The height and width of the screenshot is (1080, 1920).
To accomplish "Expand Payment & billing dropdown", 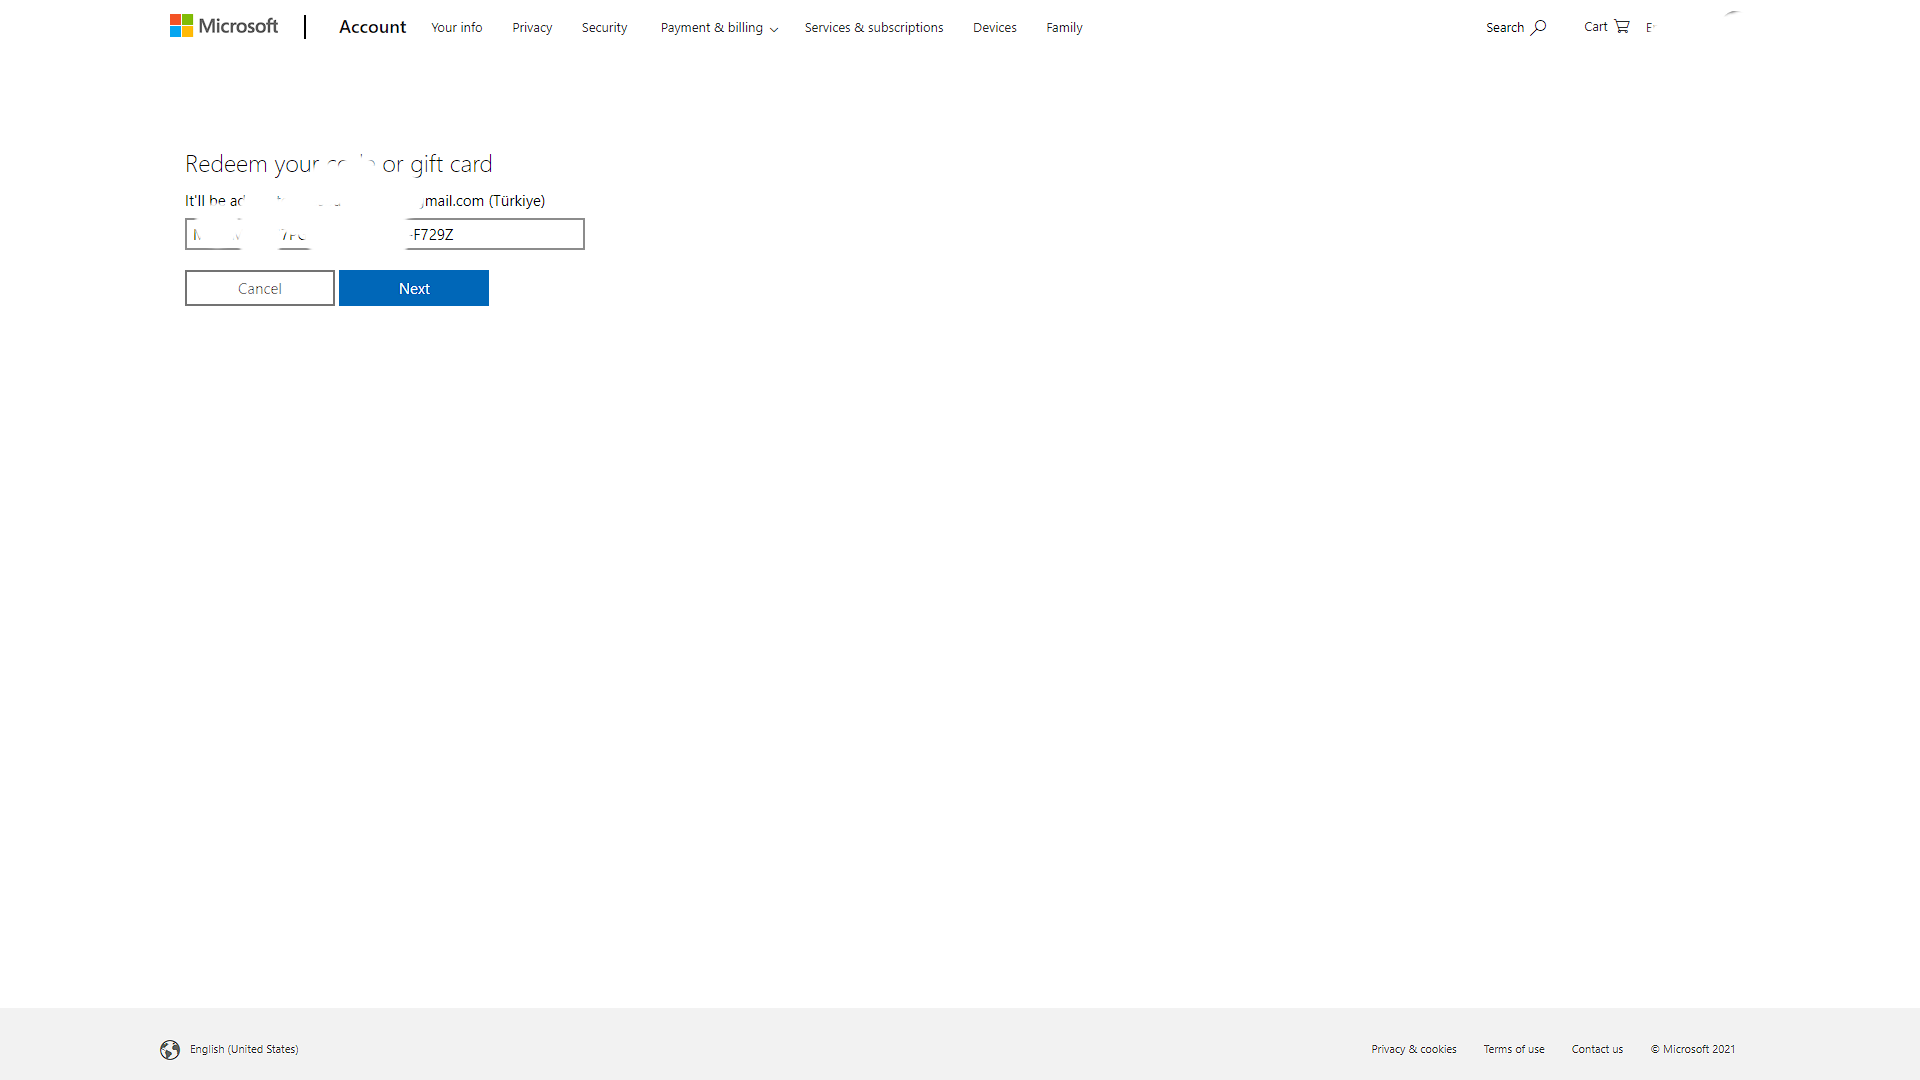I will [x=718, y=28].
